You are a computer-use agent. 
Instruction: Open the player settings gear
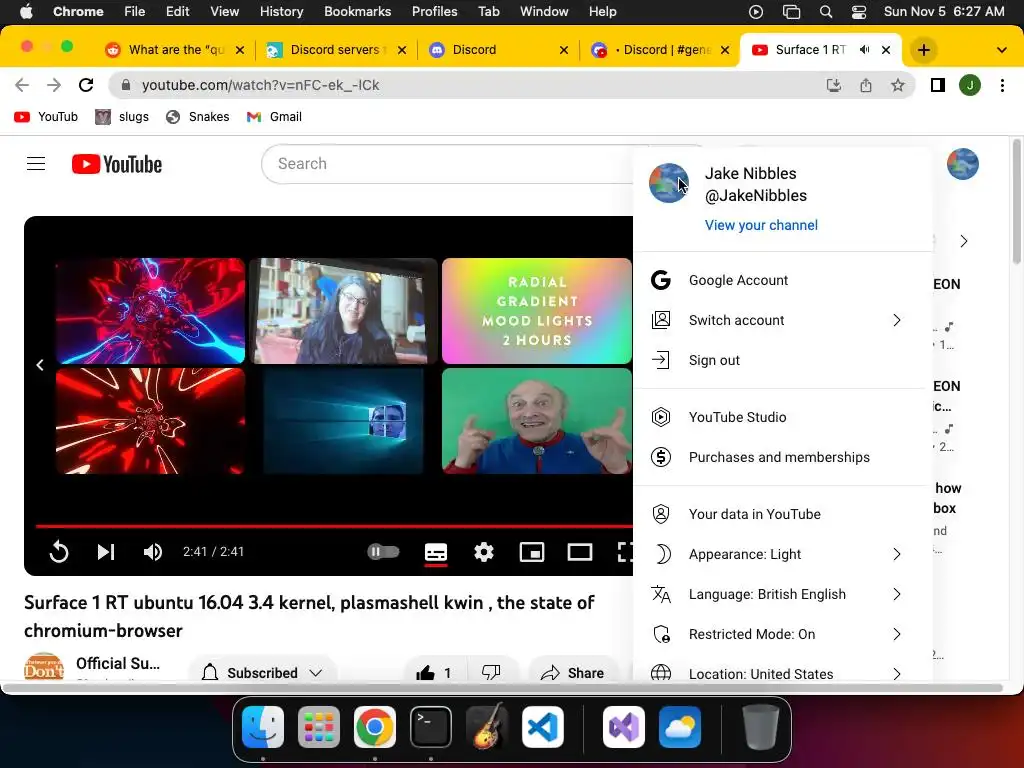pyautogui.click(x=484, y=552)
